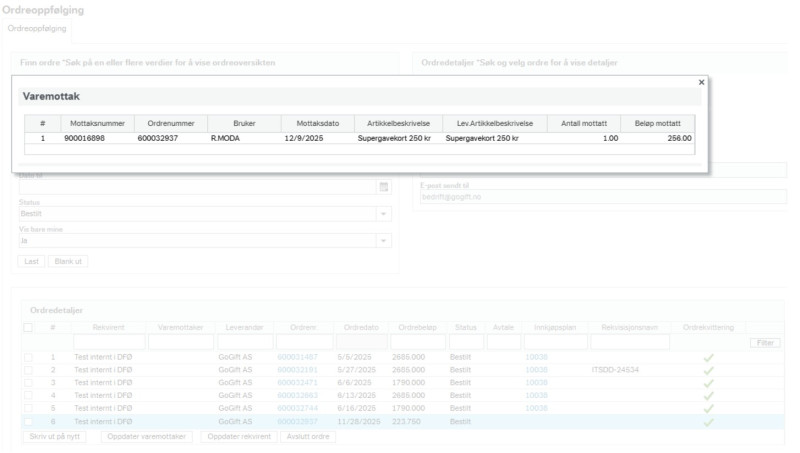Focus the Varemottaker filter input
800x453 pixels.
[181, 342]
